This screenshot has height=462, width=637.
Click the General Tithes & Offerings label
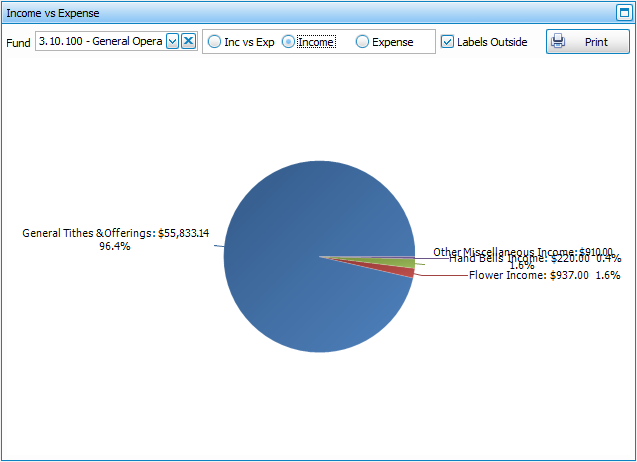115,233
